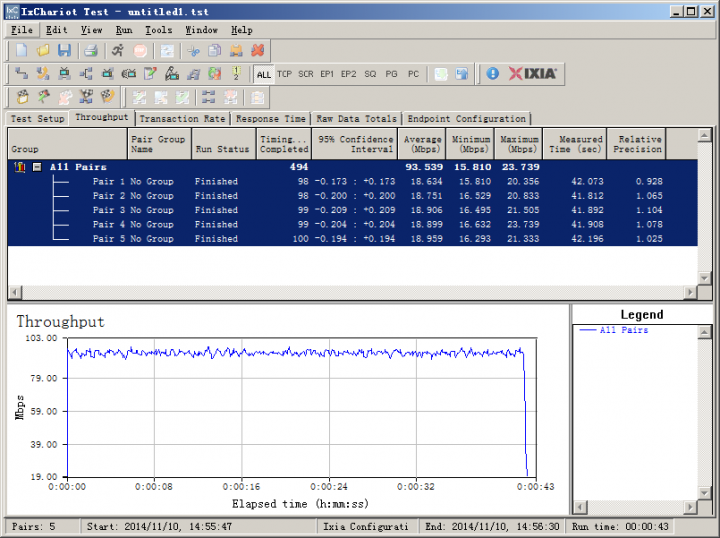The width and height of the screenshot is (720, 538).
Task: Switch to the Transaction Rate tab
Action: tap(182, 119)
